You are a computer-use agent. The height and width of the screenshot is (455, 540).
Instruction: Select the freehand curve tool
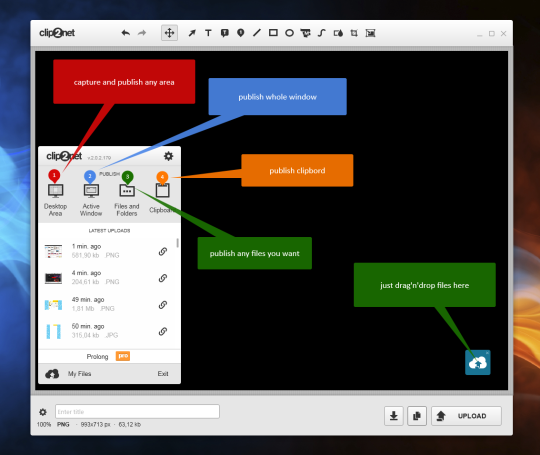tap(322, 33)
